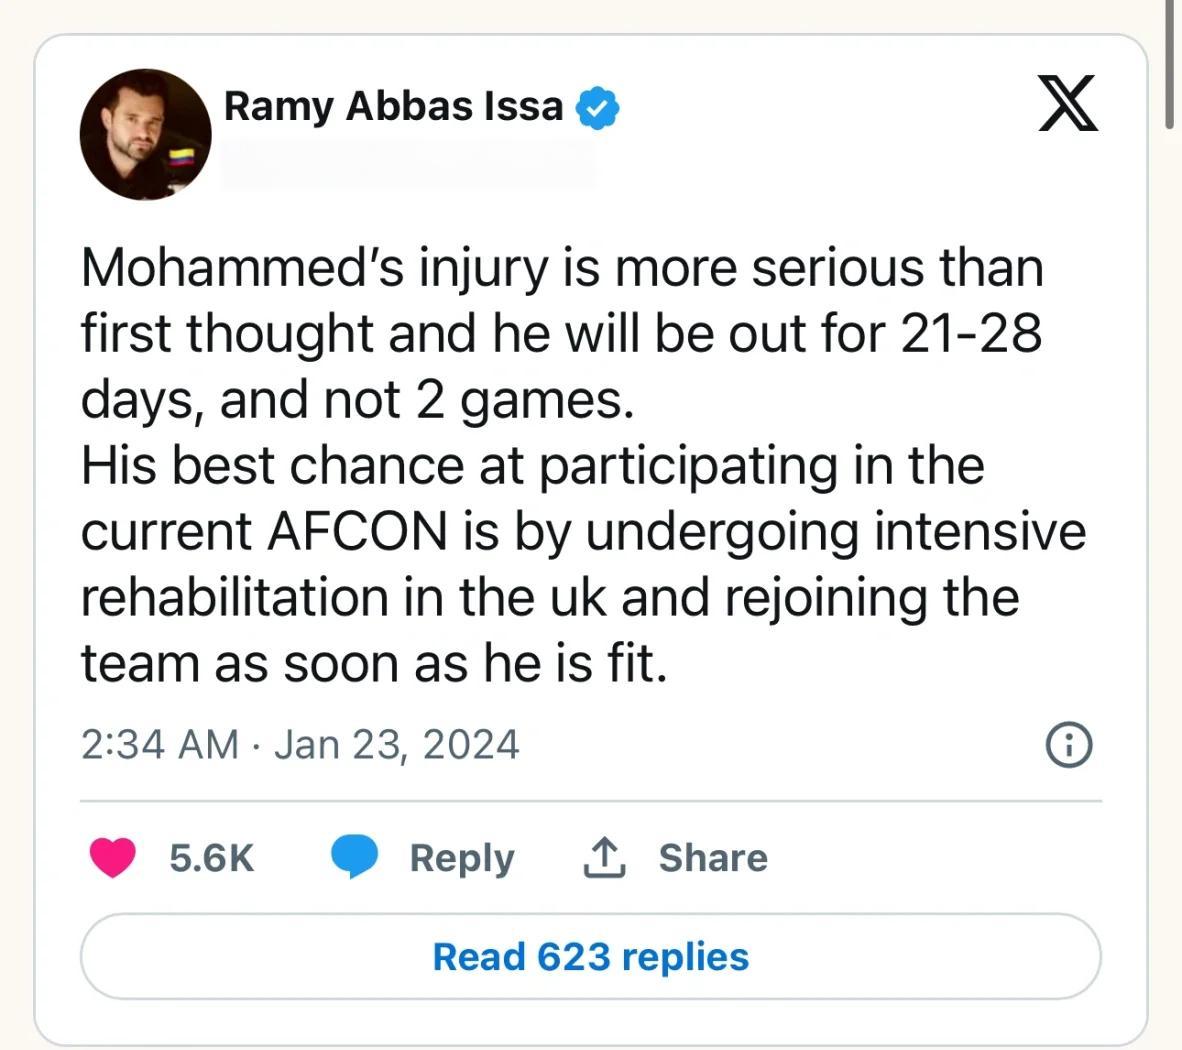Open Read 623 replies

tap(590, 957)
